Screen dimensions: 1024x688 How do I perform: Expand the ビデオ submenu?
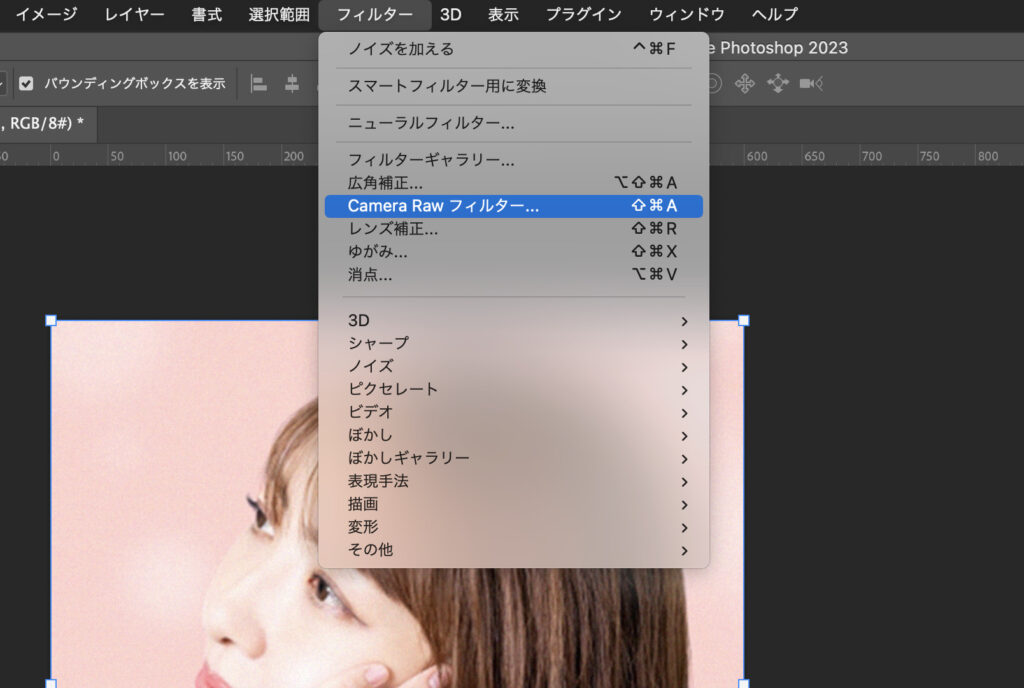click(513, 412)
